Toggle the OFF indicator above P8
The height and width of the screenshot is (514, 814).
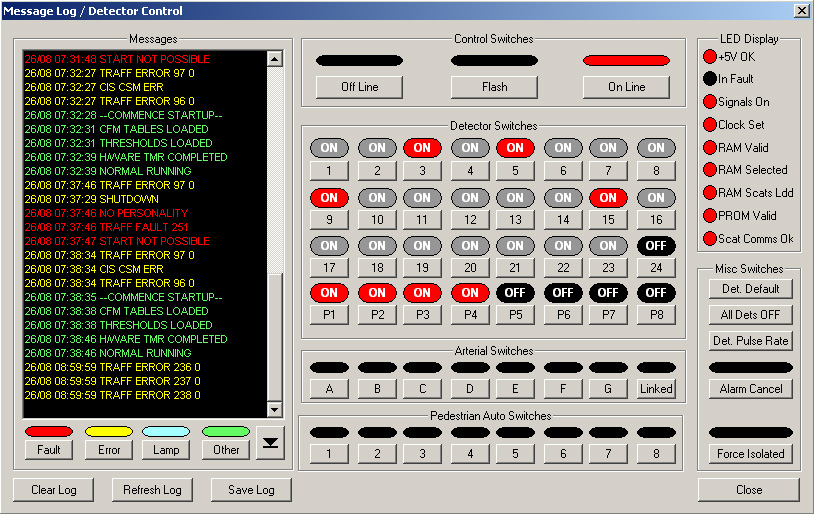(656, 293)
